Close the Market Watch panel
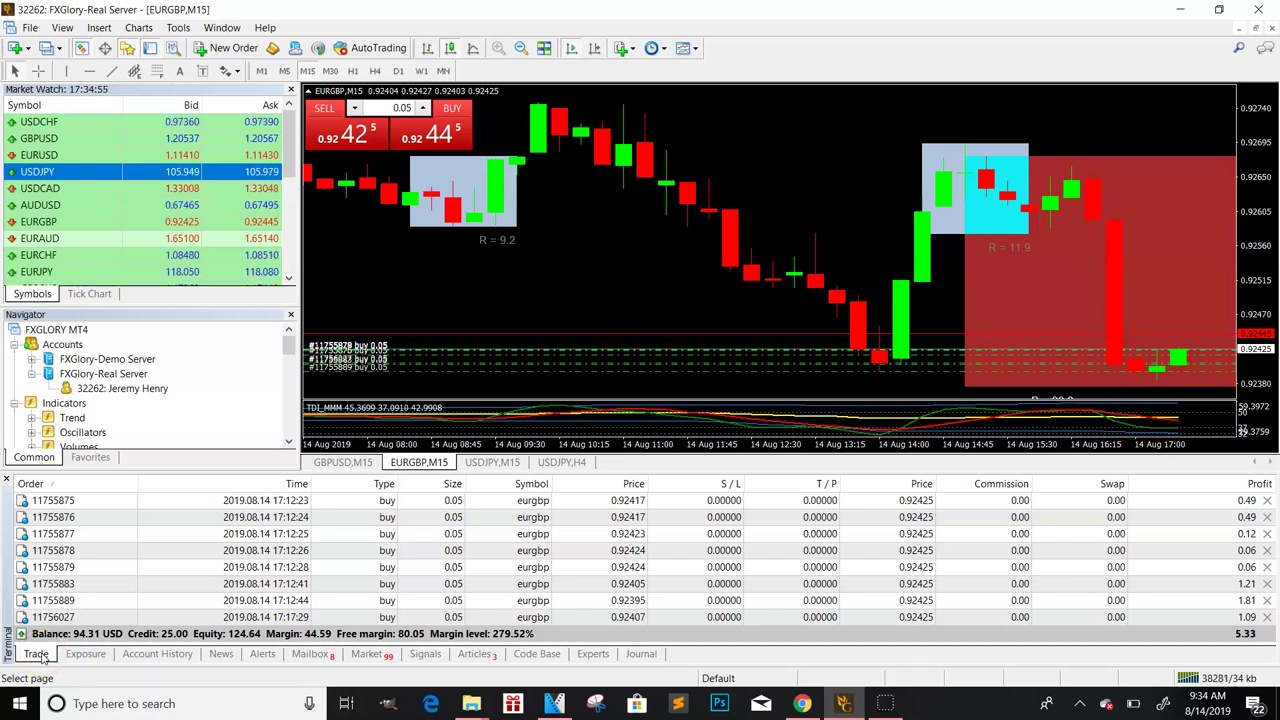The height and width of the screenshot is (720, 1280). (291, 89)
